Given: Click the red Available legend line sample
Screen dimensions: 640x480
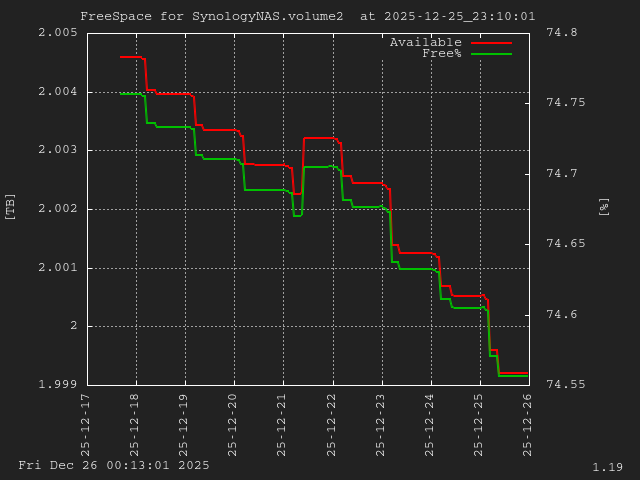Looking at the screenshot, I should (491, 43).
